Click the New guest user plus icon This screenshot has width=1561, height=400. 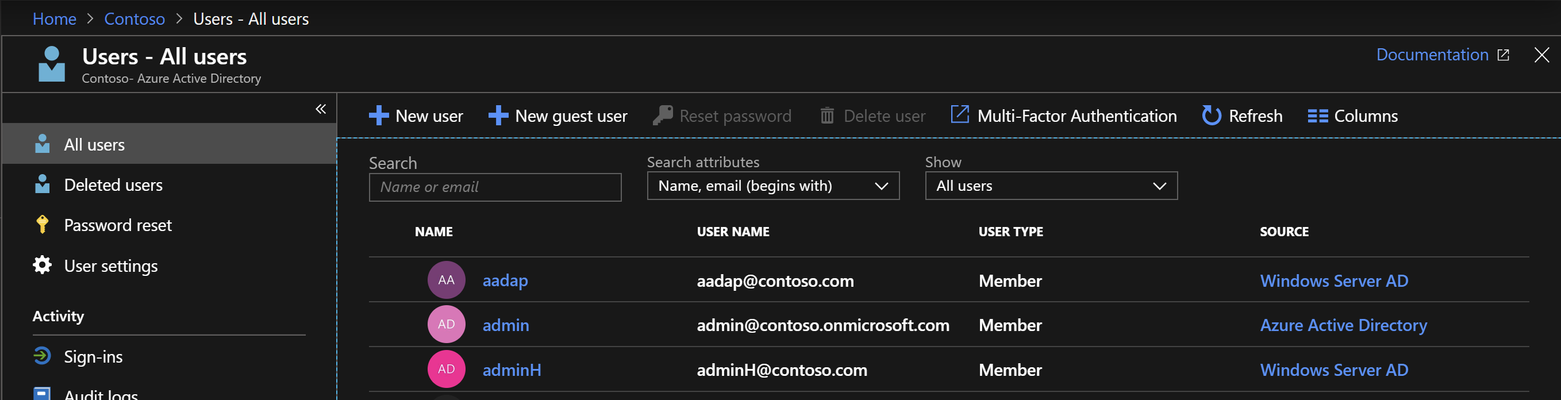click(498, 116)
